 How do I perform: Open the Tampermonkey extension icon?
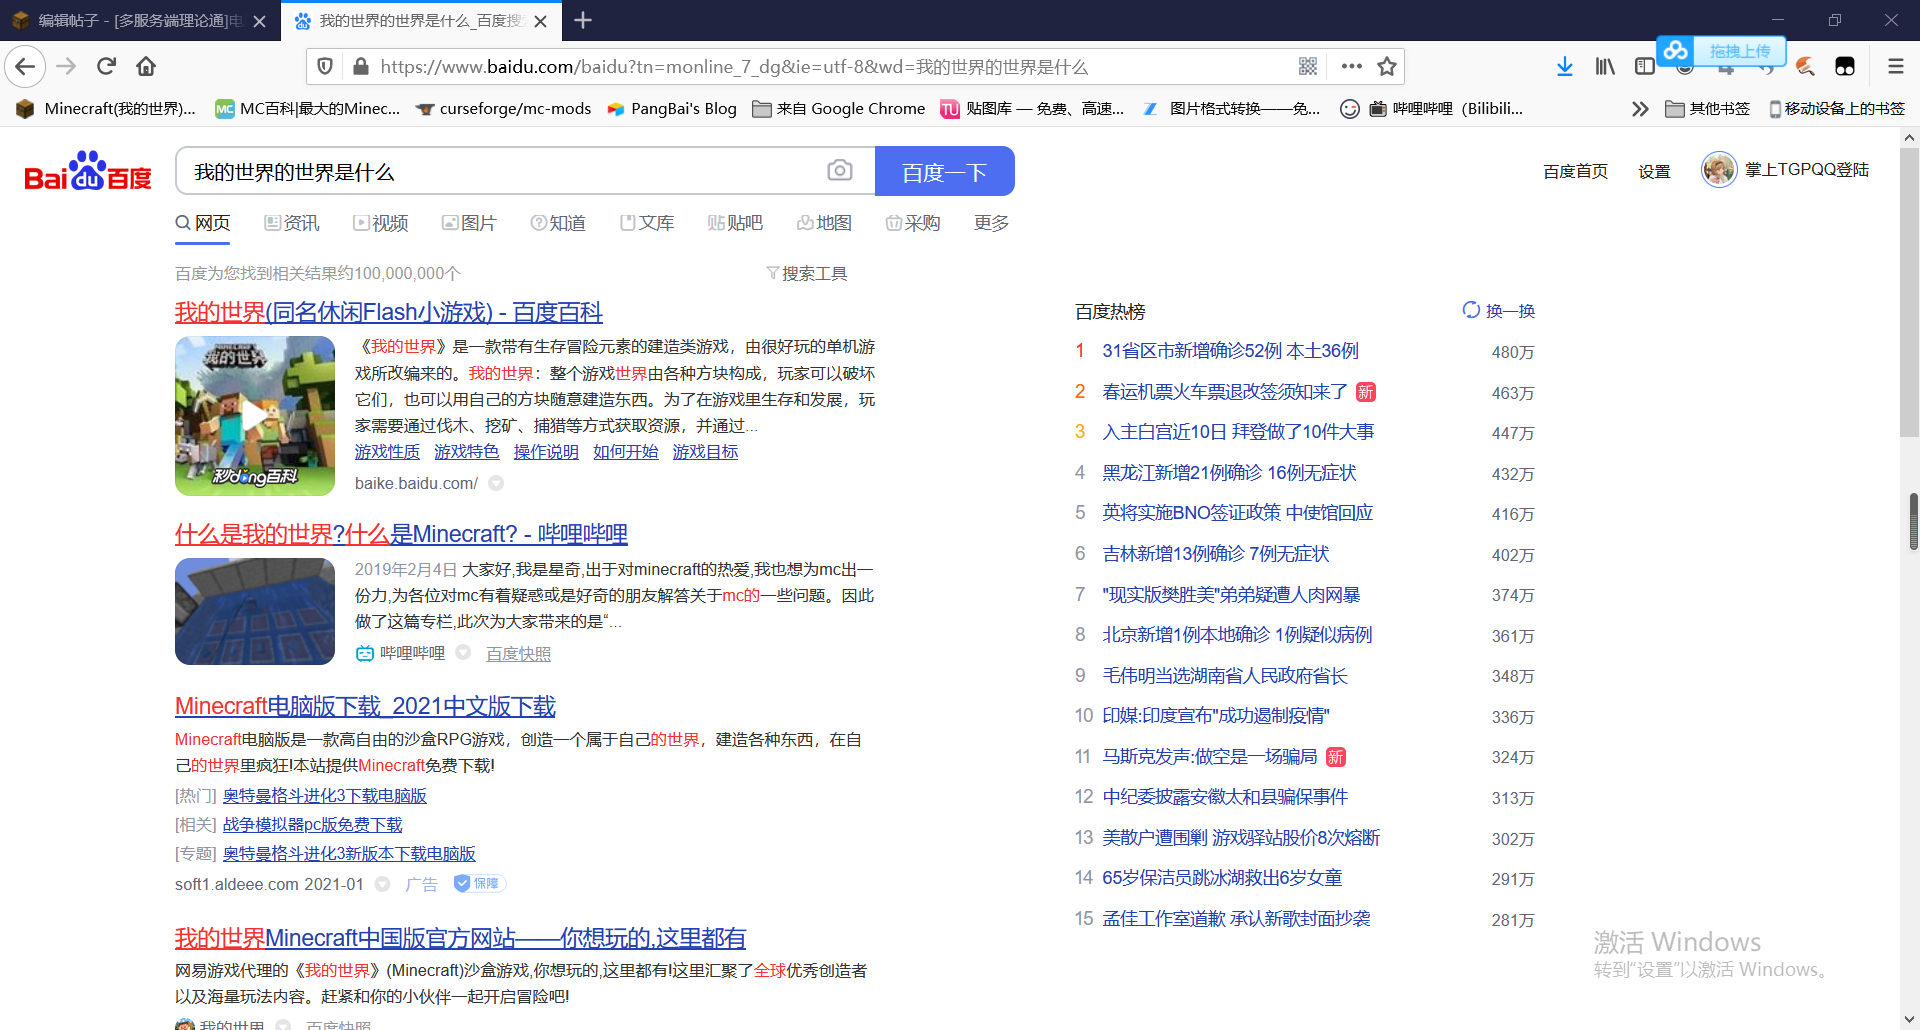(1845, 67)
